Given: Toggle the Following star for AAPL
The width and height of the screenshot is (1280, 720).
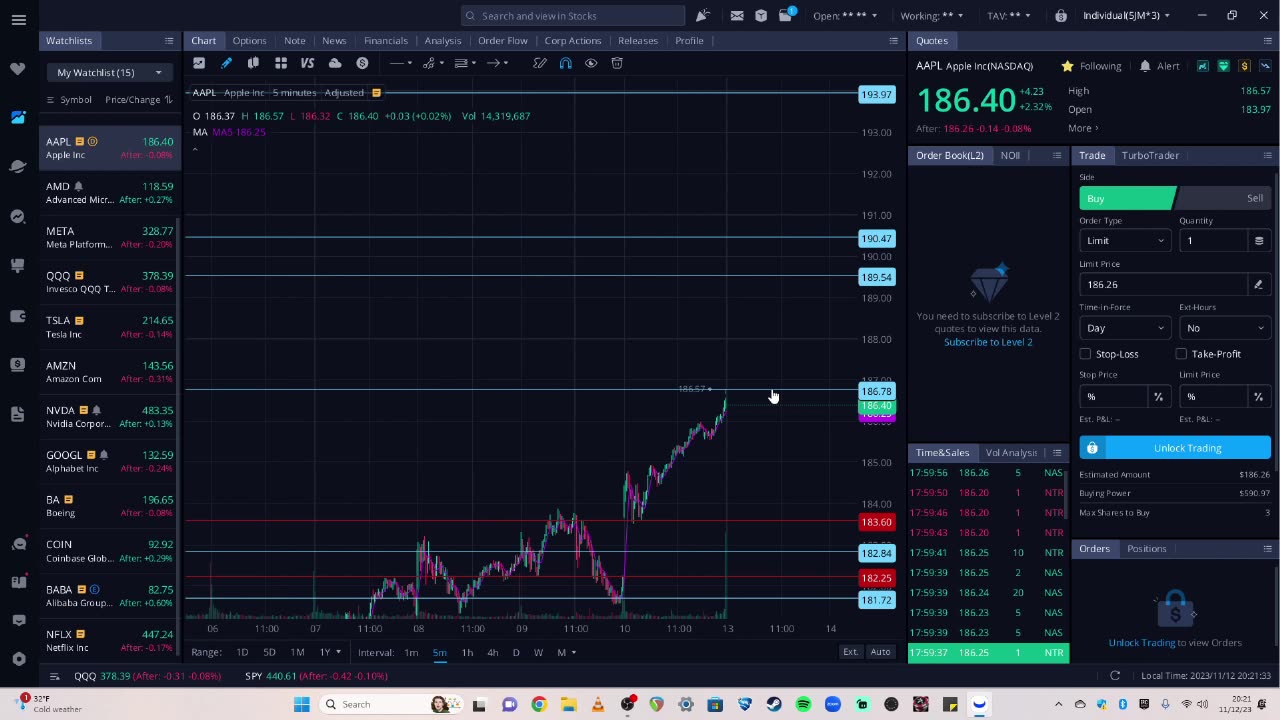Looking at the screenshot, I should (x=1067, y=66).
